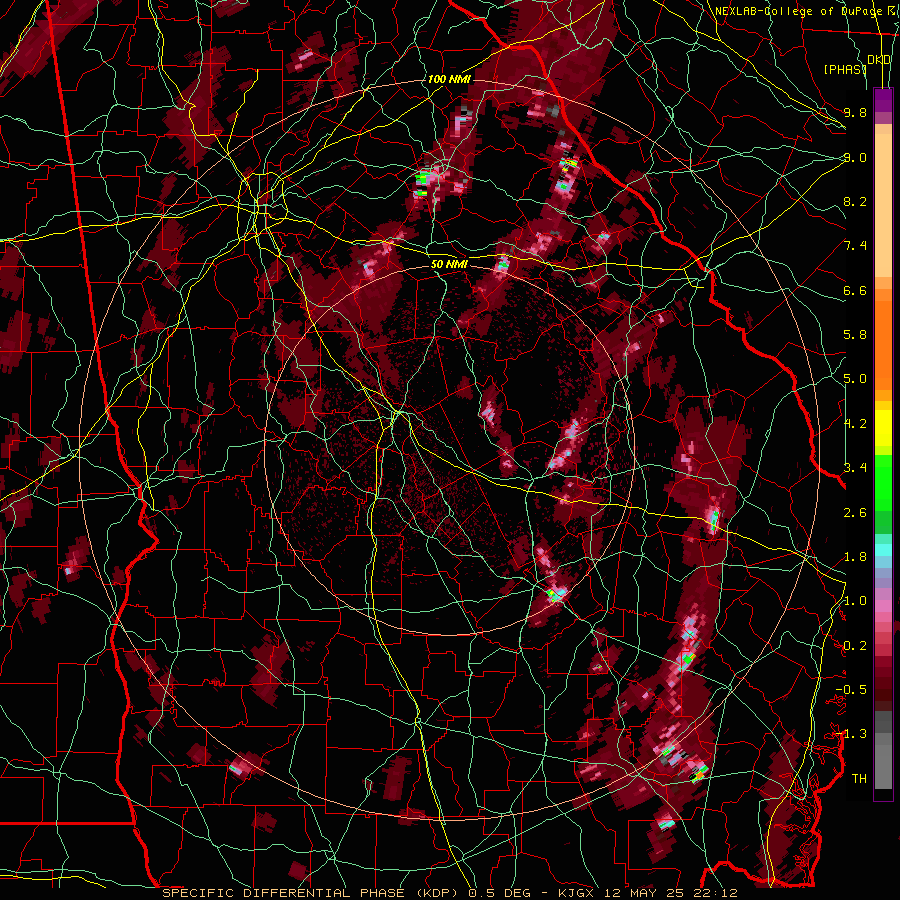Click the -1.3 scale value
This screenshot has height=900, width=900.
tap(851, 734)
